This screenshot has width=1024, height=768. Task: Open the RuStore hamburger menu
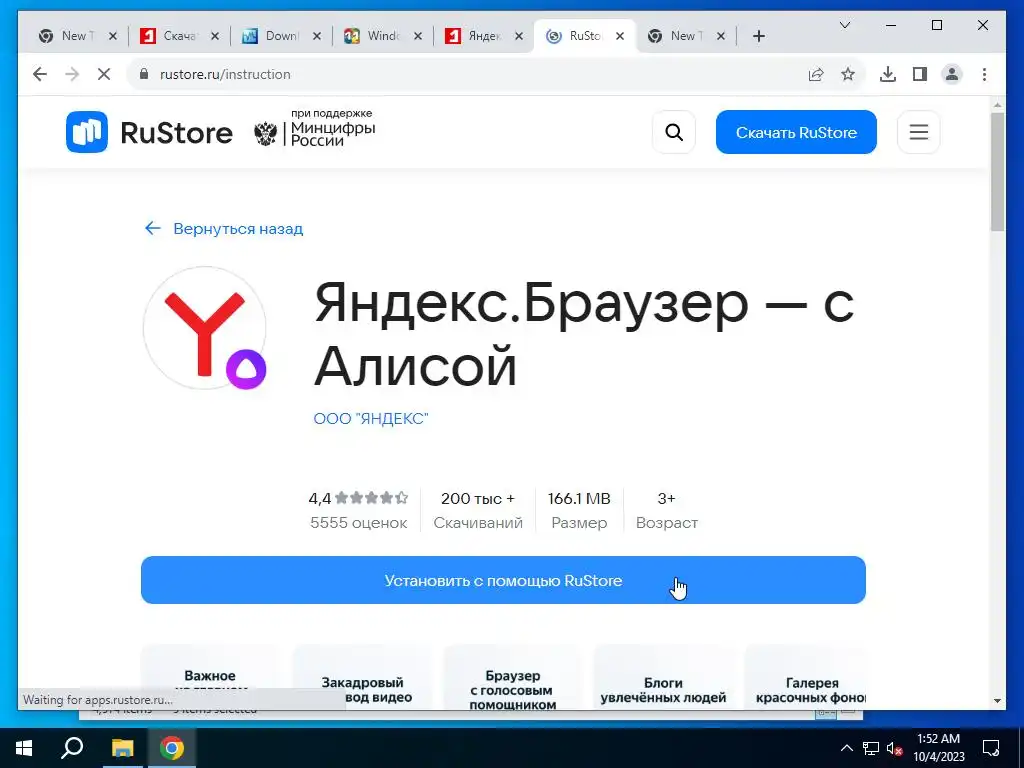coord(919,133)
